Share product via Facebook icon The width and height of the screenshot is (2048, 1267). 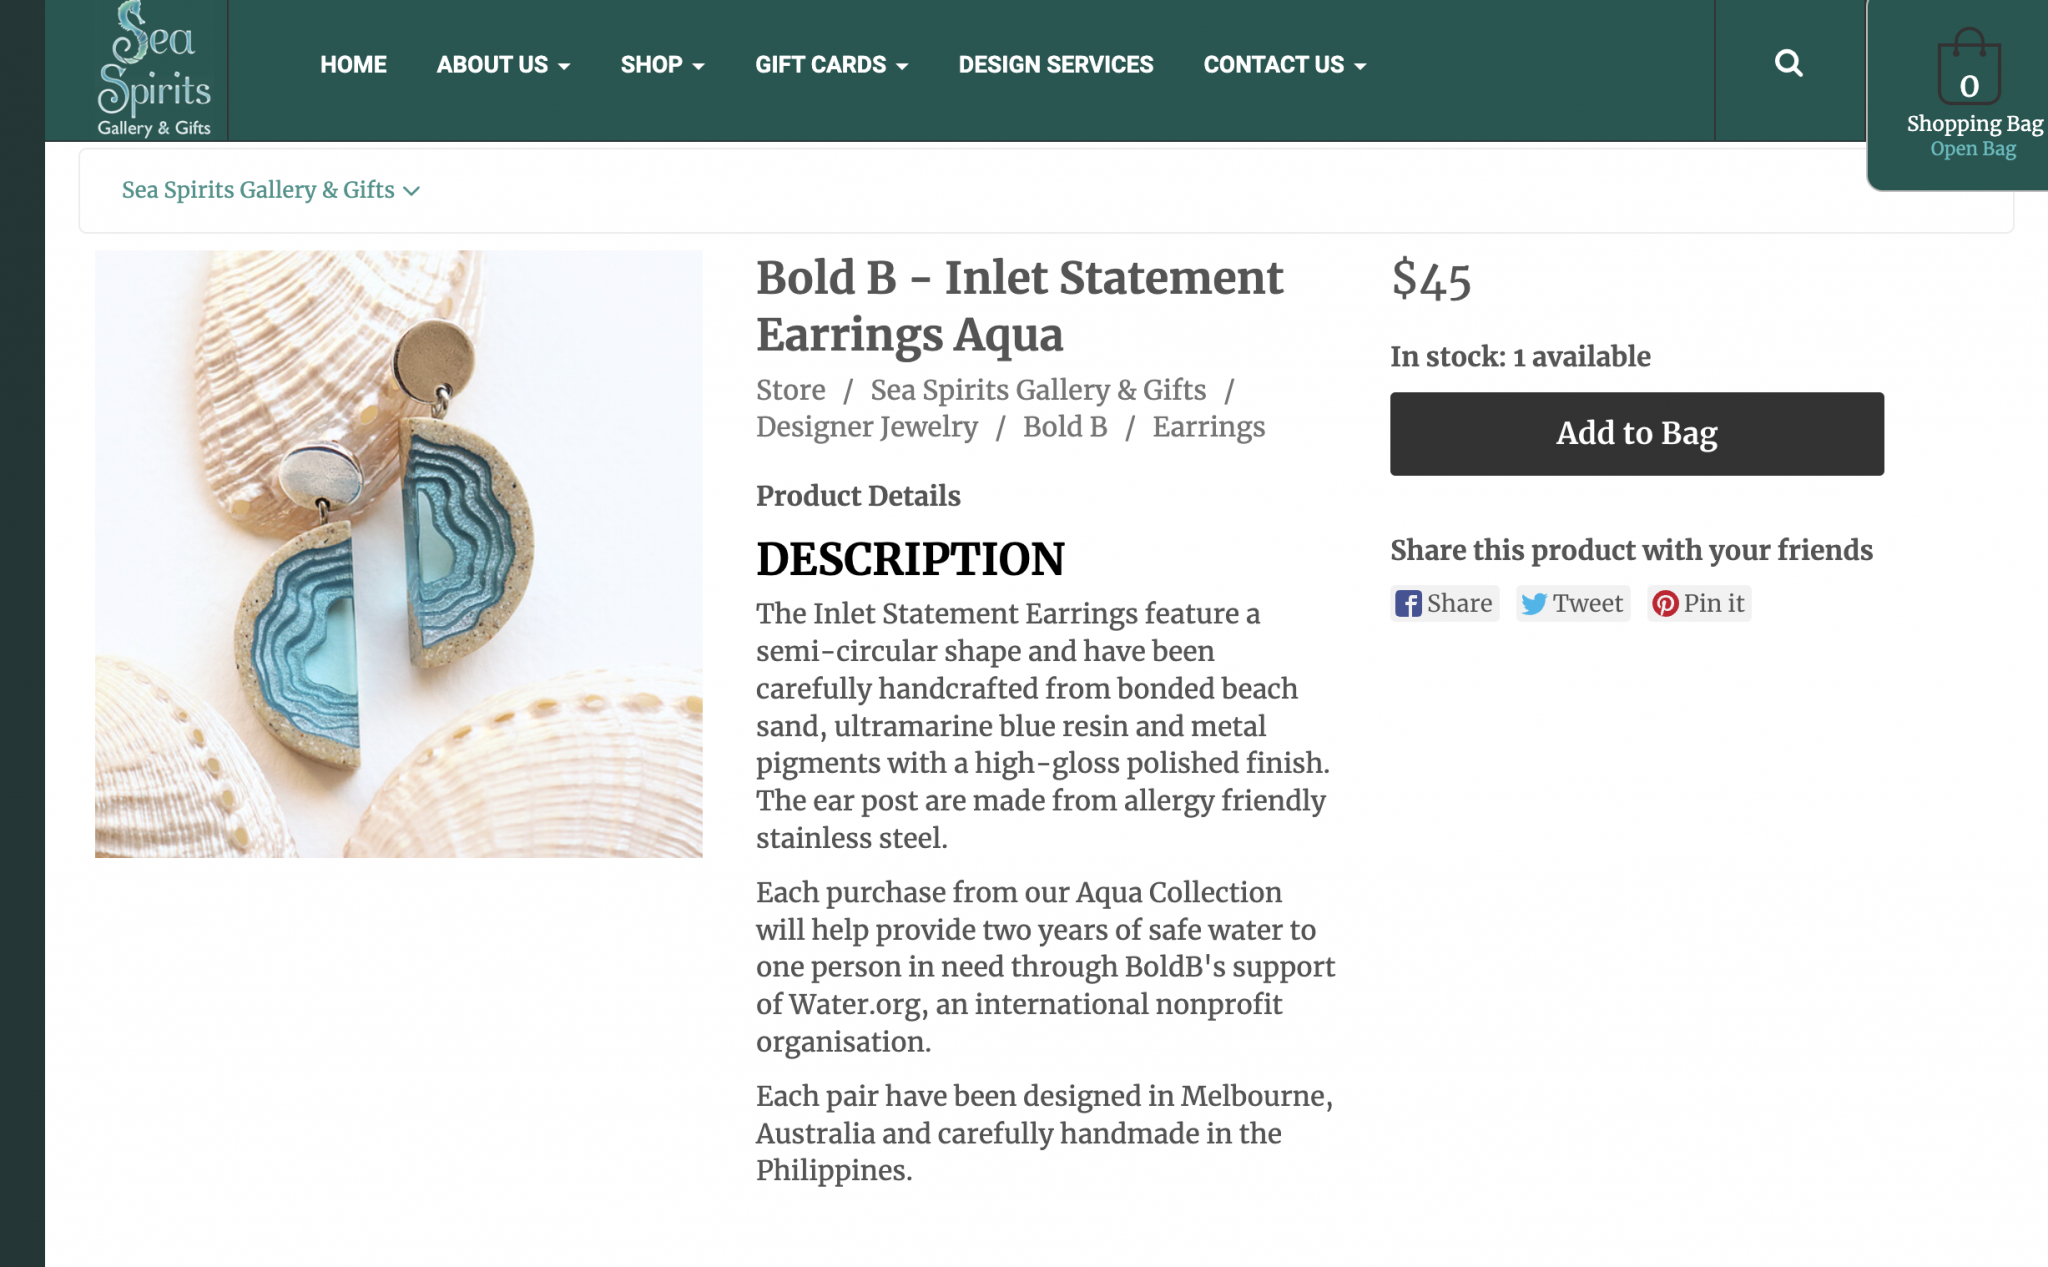pyautogui.click(x=1408, y=604)
